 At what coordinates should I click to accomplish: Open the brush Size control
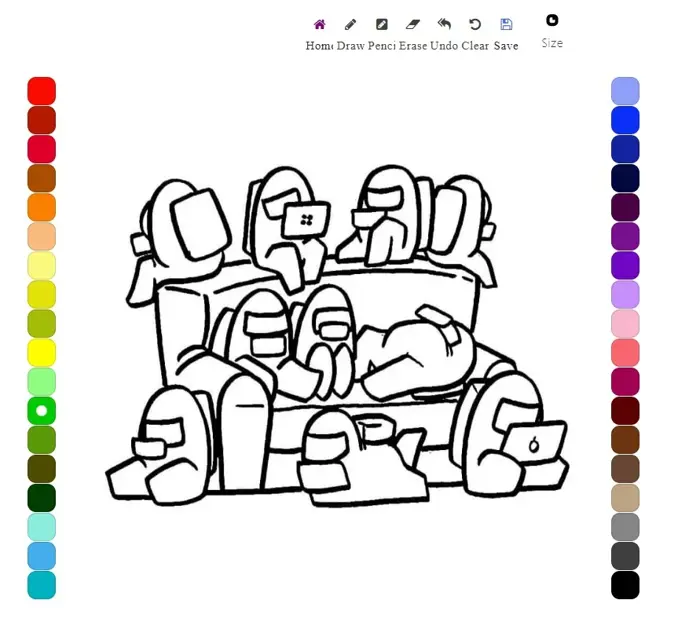(x=552, y=21)
